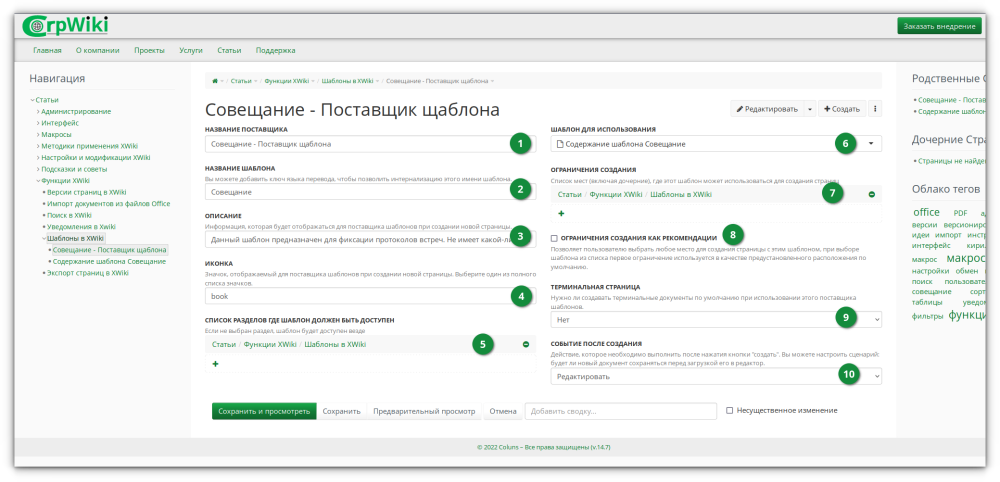Open Содержание шаблона Совещание tree item

109,261
